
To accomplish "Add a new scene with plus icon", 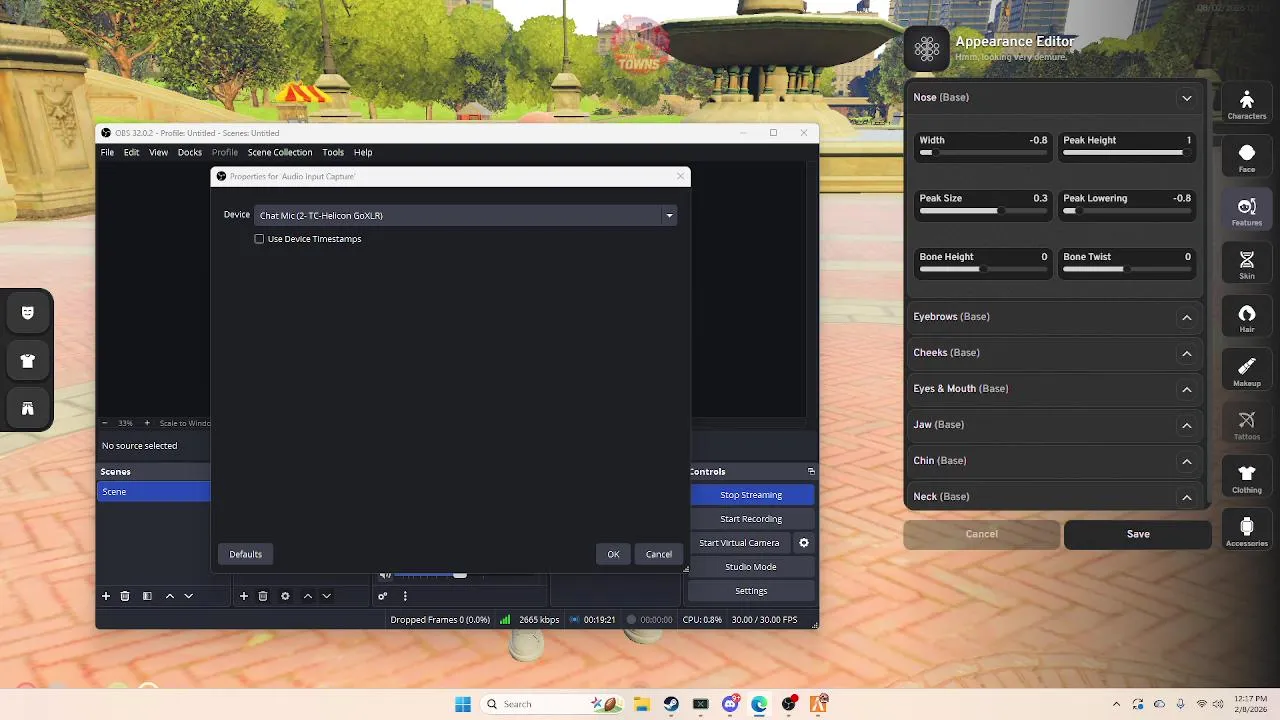I will coord(106,596).
